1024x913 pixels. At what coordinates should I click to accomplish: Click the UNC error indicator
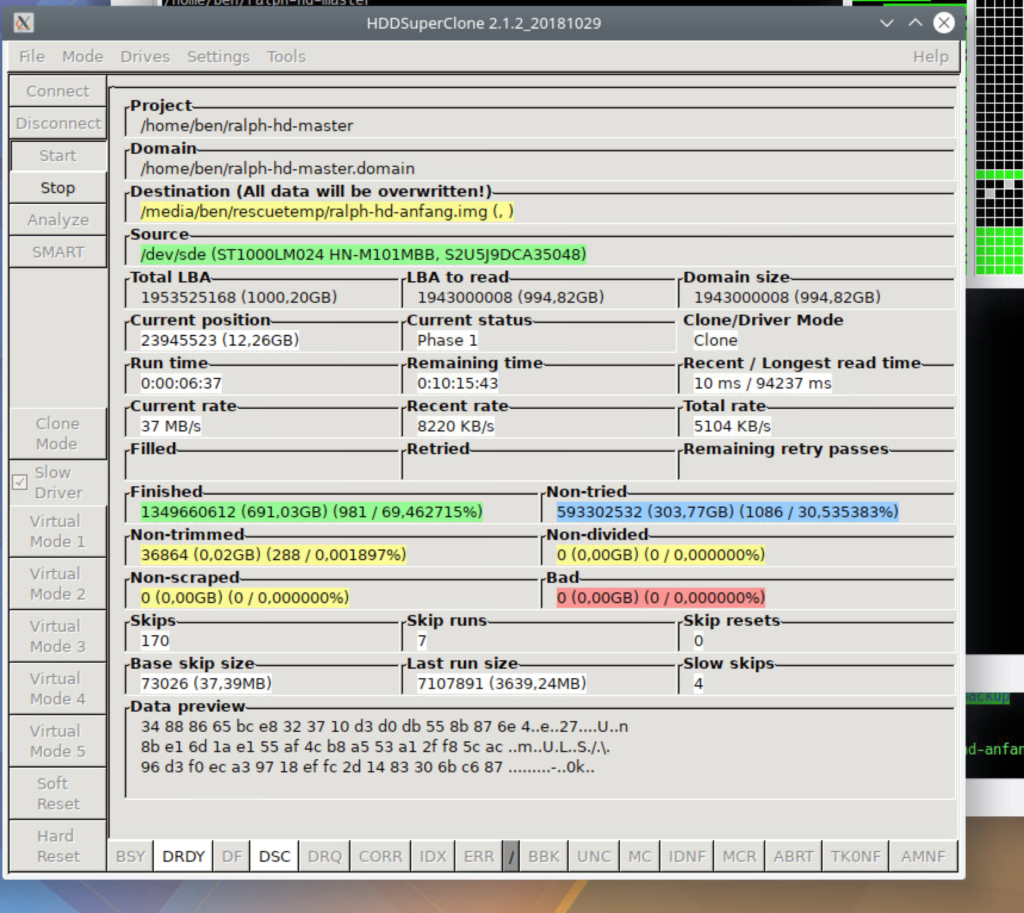click(x=594, y=856)
